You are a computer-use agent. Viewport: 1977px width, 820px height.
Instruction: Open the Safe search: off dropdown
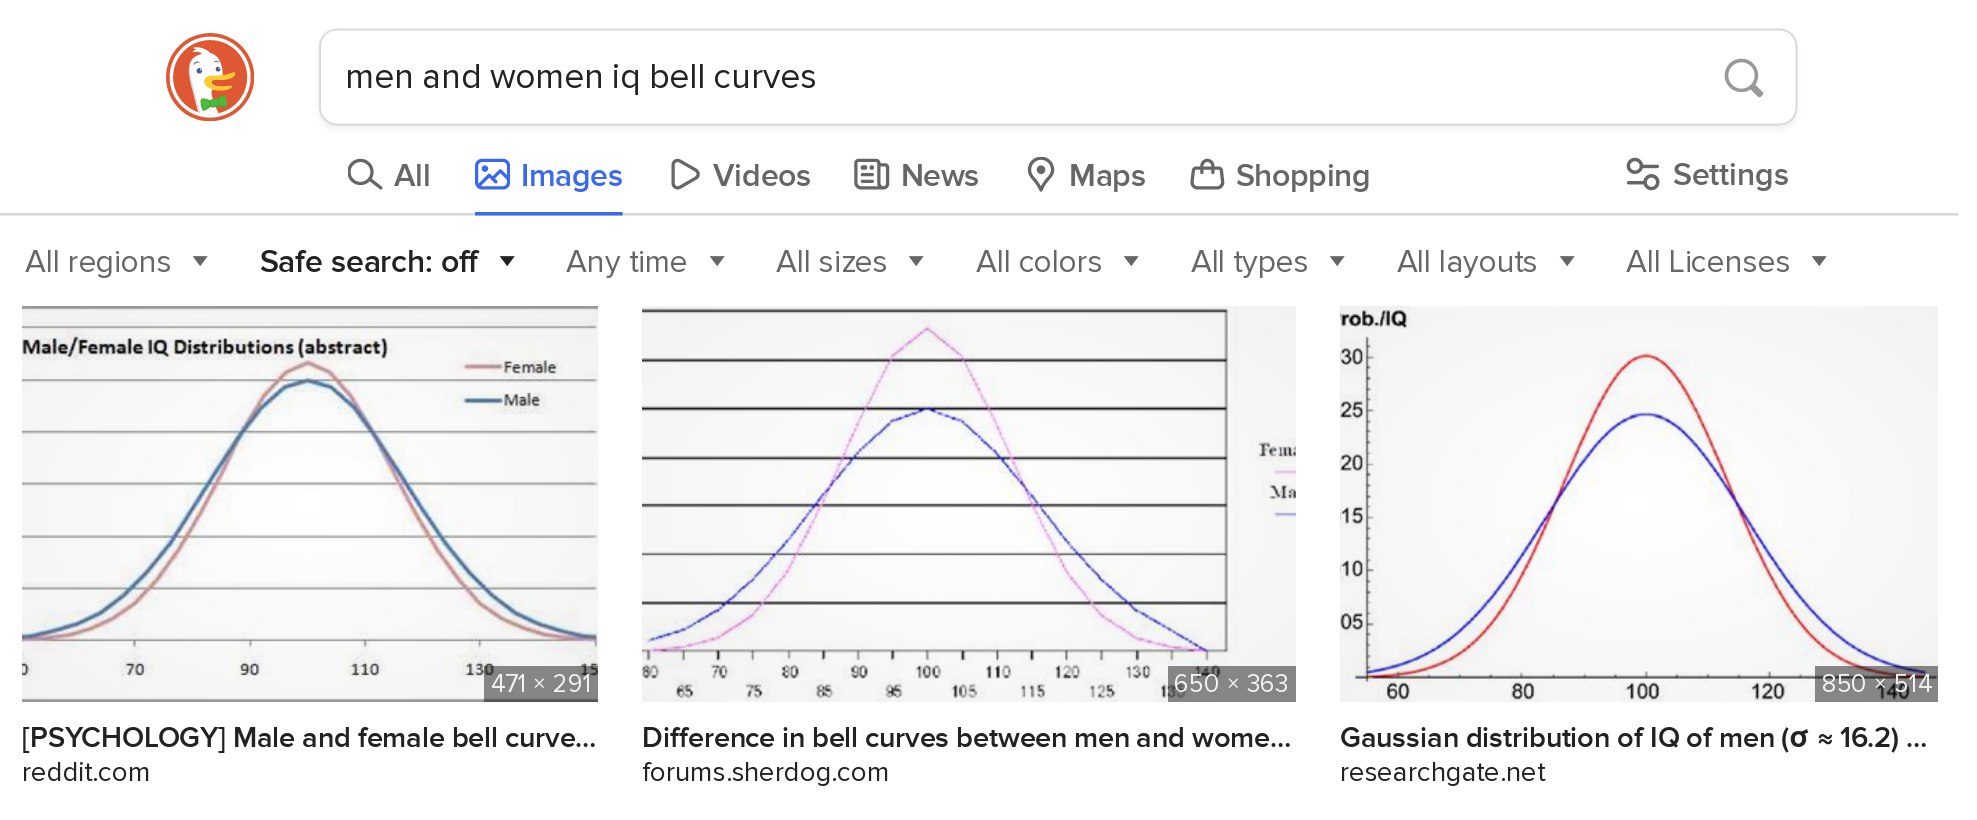click(x=386, y=262)
